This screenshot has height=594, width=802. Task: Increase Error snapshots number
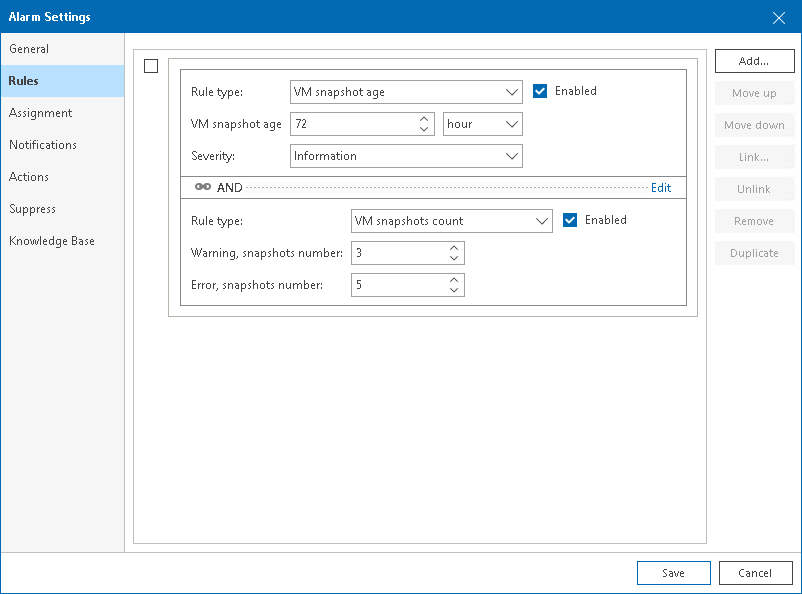pyautogui.click(x=454, y=280)
